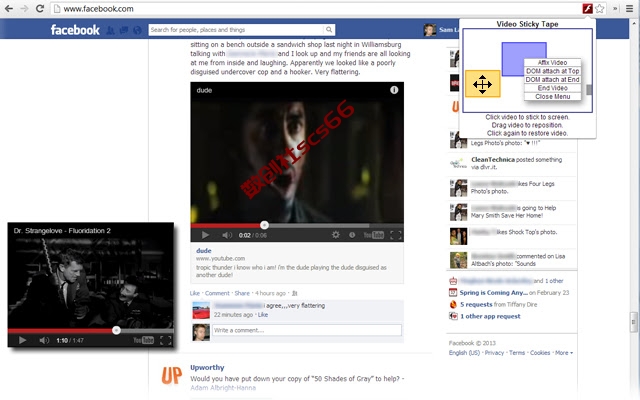Click the address bar showing www.facebook.com
This screenshot has height=400, width=640.
(x=316, y=9)
